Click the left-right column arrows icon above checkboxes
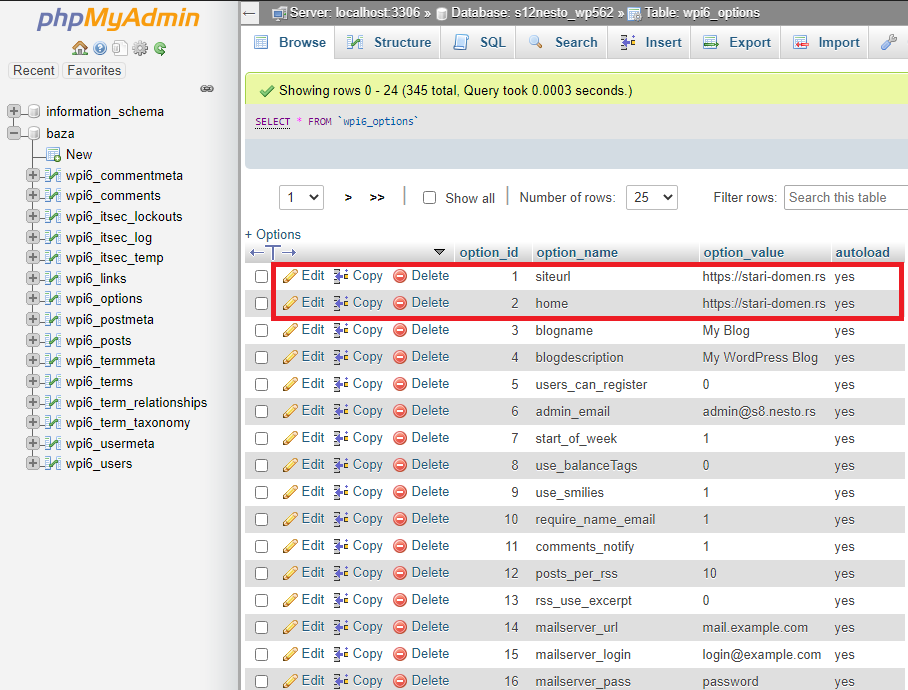Image resolution: width=908 pixels, height=690 pixels. [x=273, y=252]
